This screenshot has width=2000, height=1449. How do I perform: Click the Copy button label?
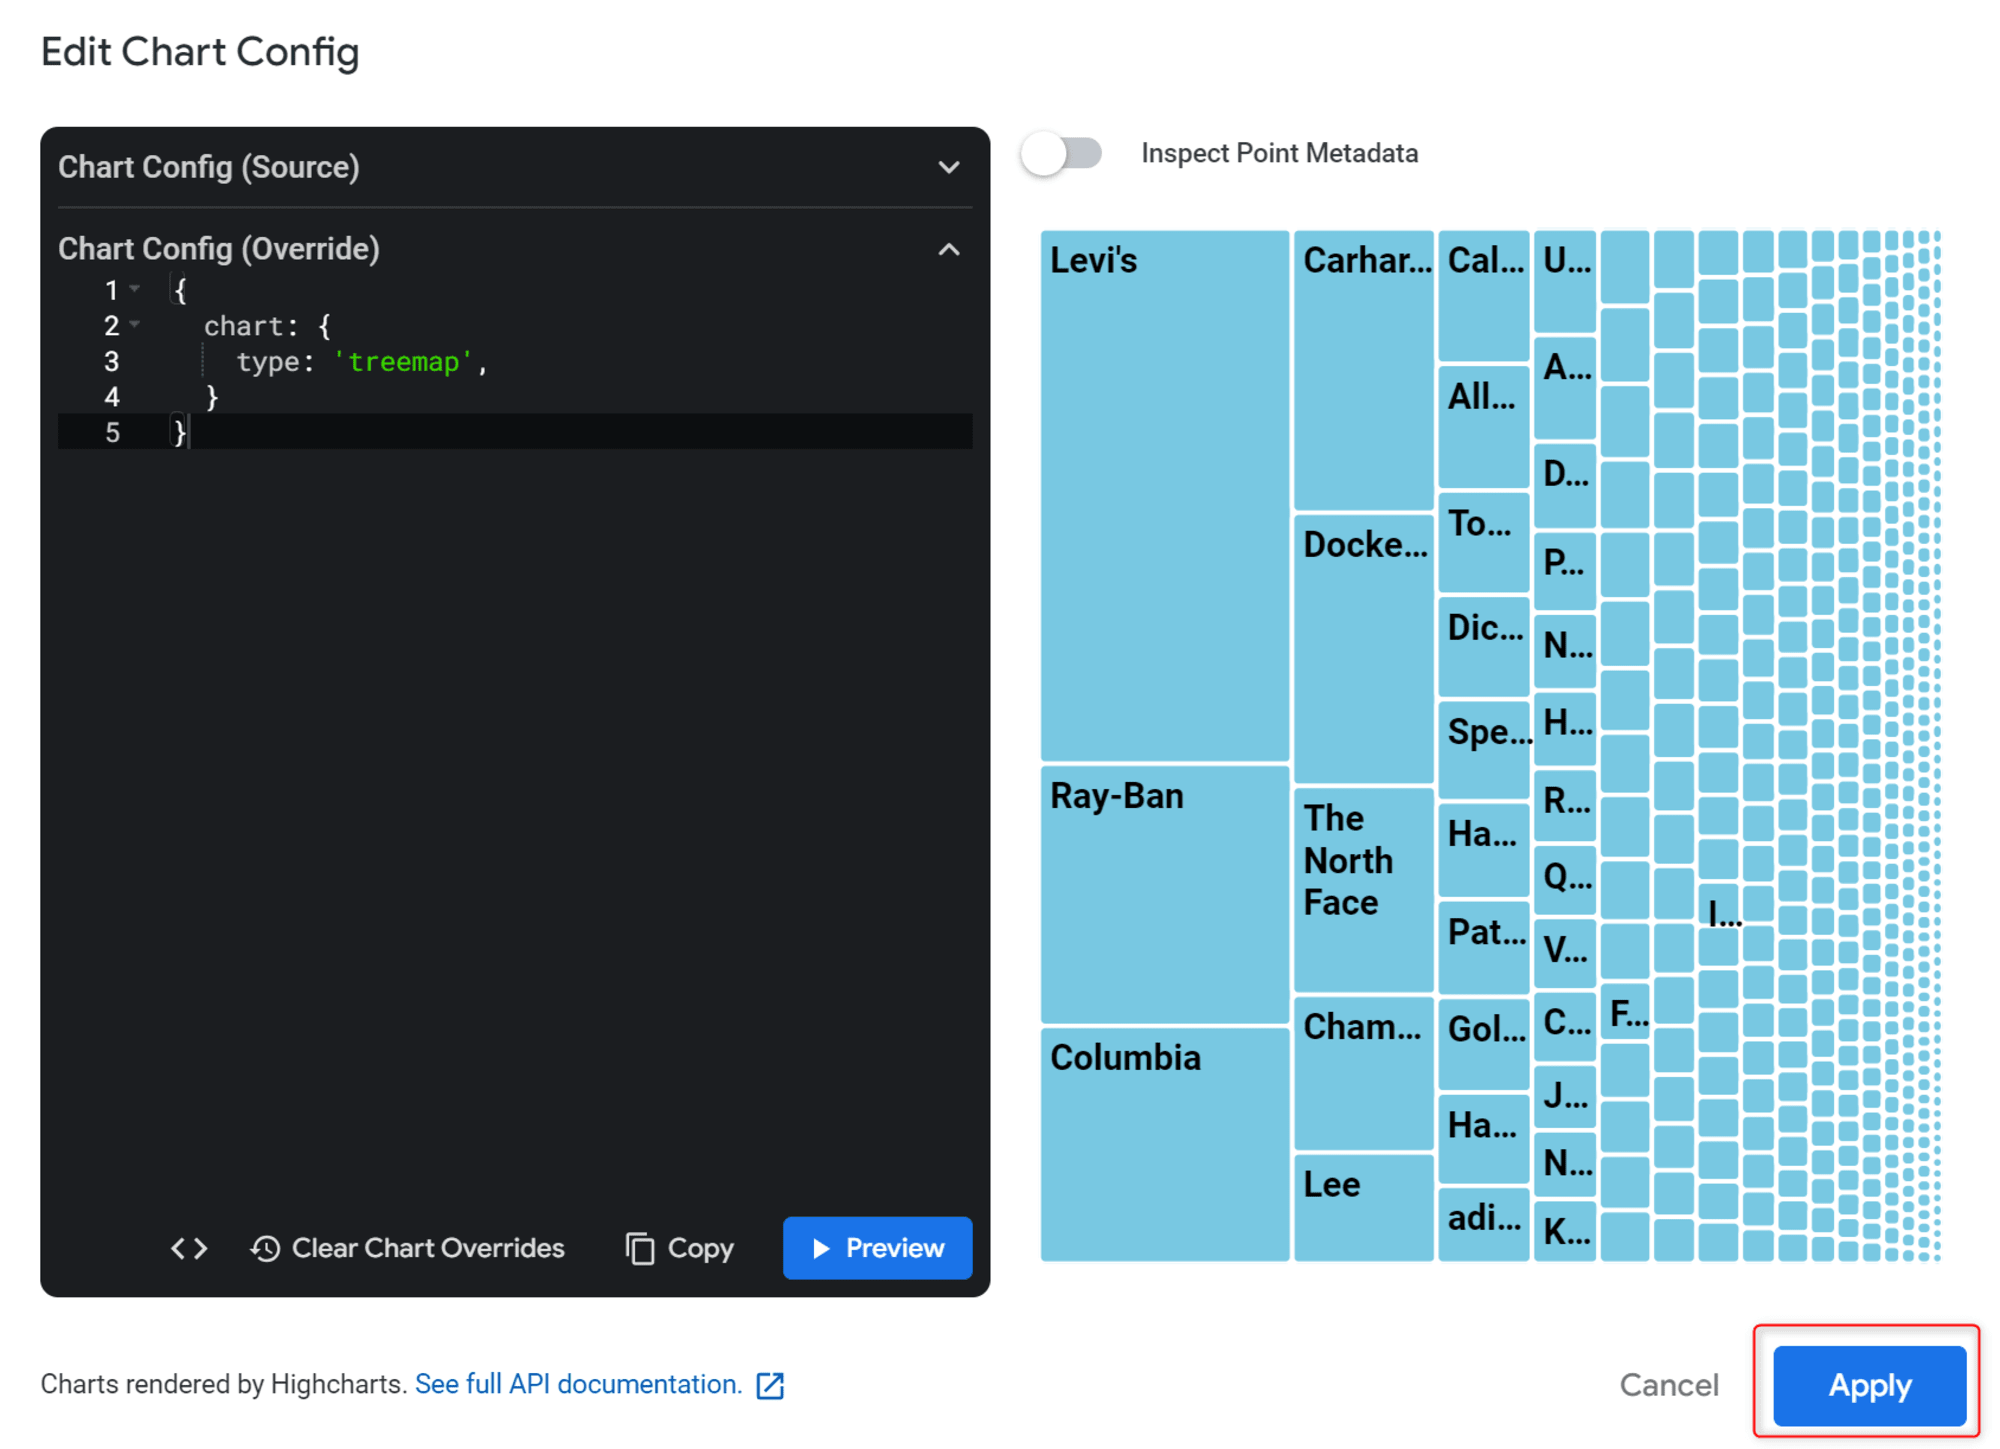[x=700, y=1248]
